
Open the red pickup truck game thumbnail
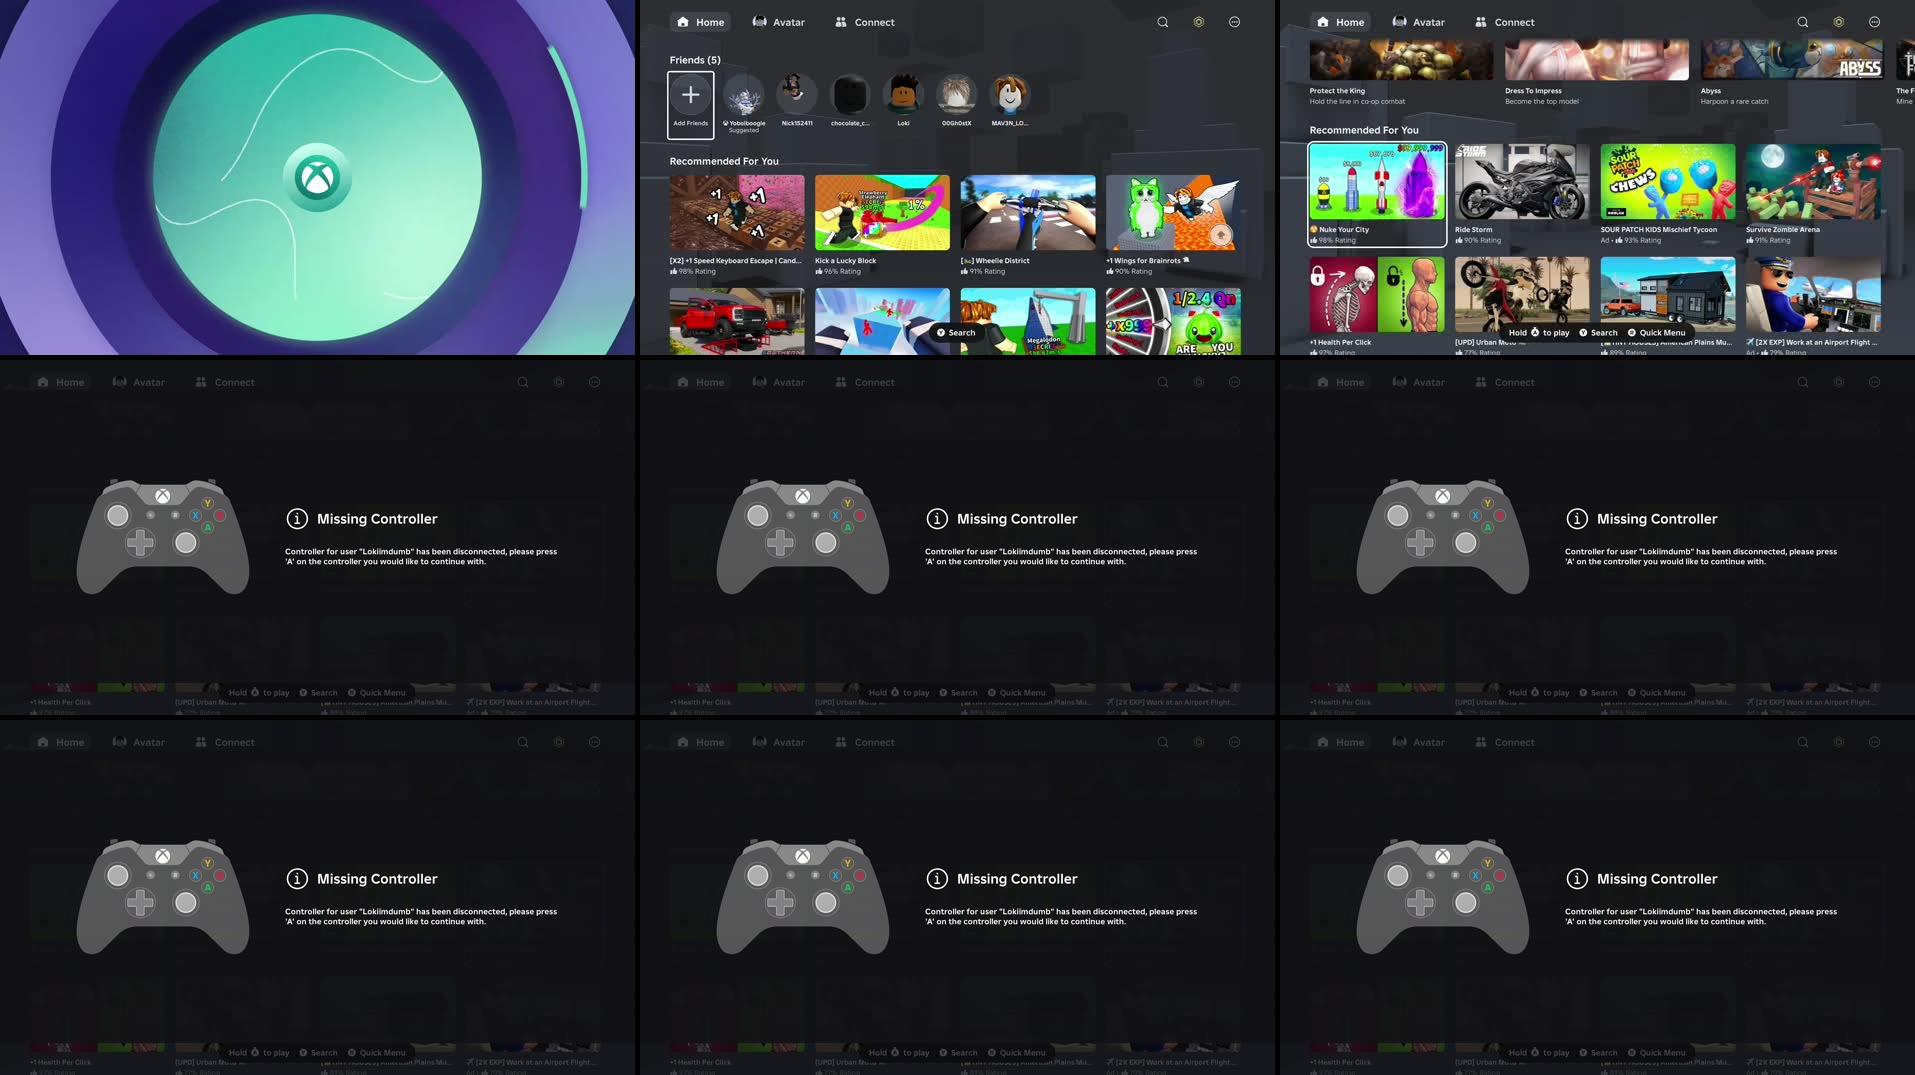(x=737, y=321)
